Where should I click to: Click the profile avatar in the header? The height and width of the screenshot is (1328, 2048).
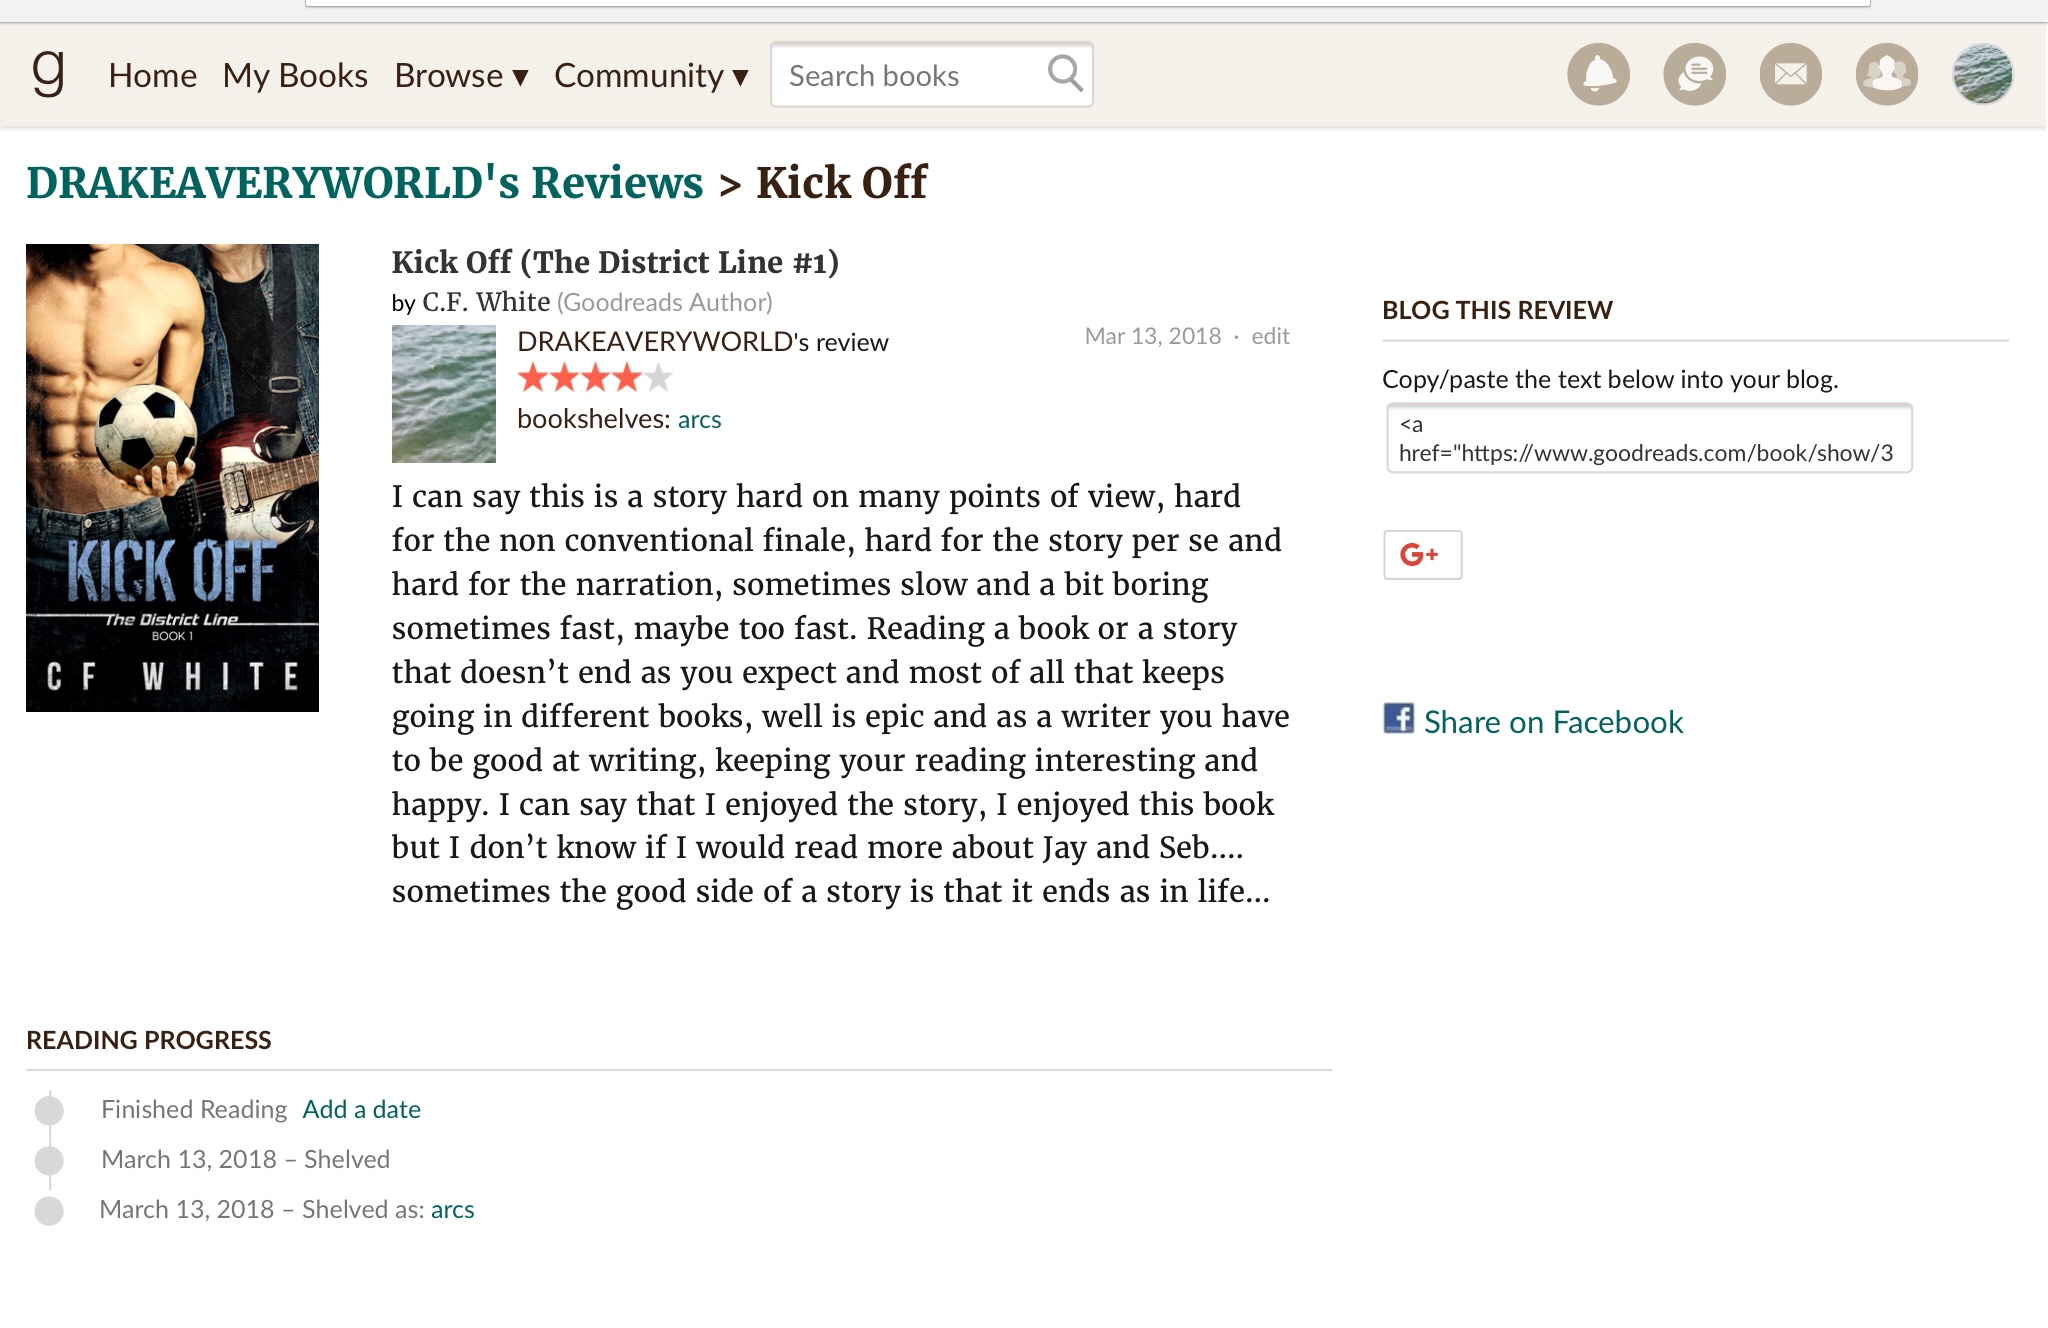pyautogui.click(x=1982, y=74)
